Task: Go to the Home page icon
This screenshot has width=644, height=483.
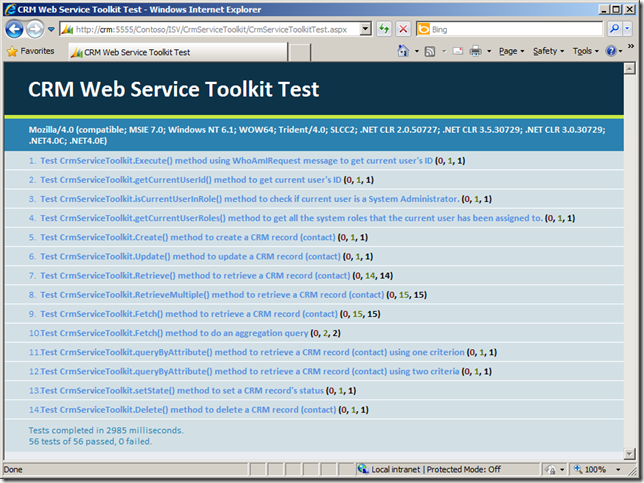Action: [x=403, y=51]
